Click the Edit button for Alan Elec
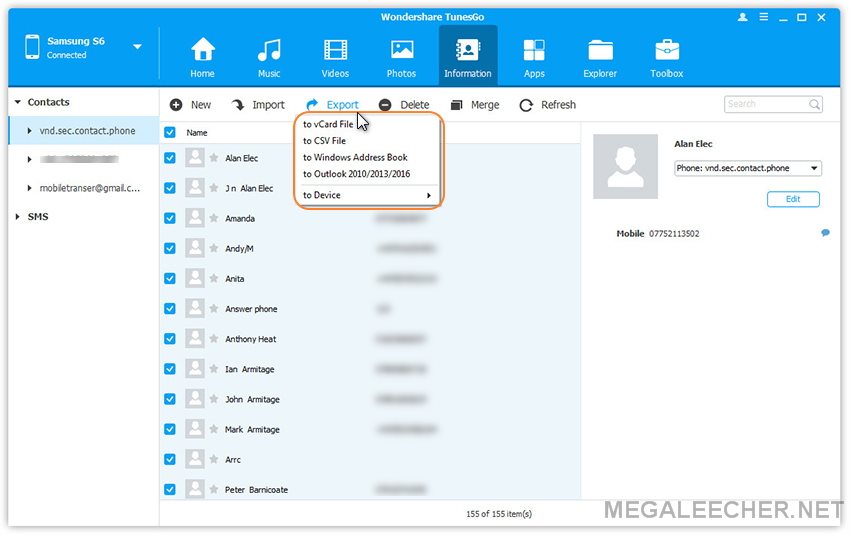The width and height of the screenshot is (850, 535). click(x=793, y=199)
